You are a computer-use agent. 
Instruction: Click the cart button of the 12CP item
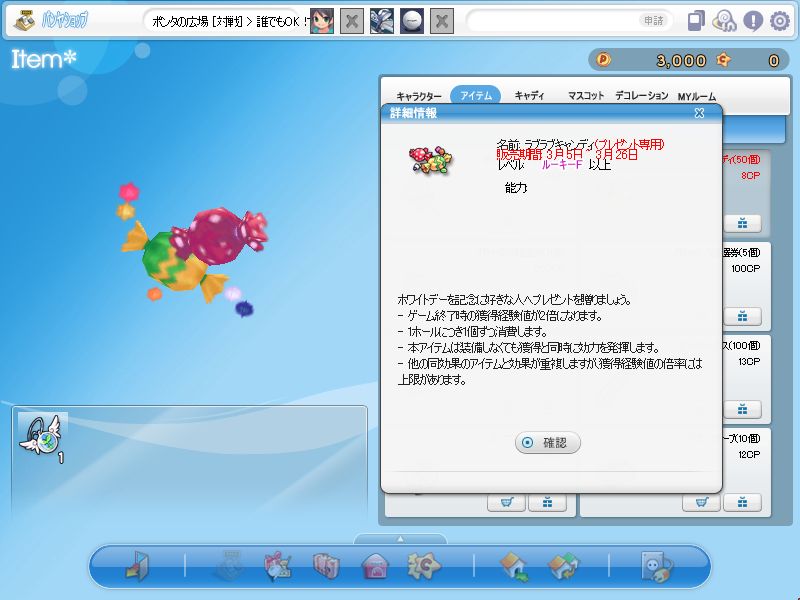coord(702,503)
